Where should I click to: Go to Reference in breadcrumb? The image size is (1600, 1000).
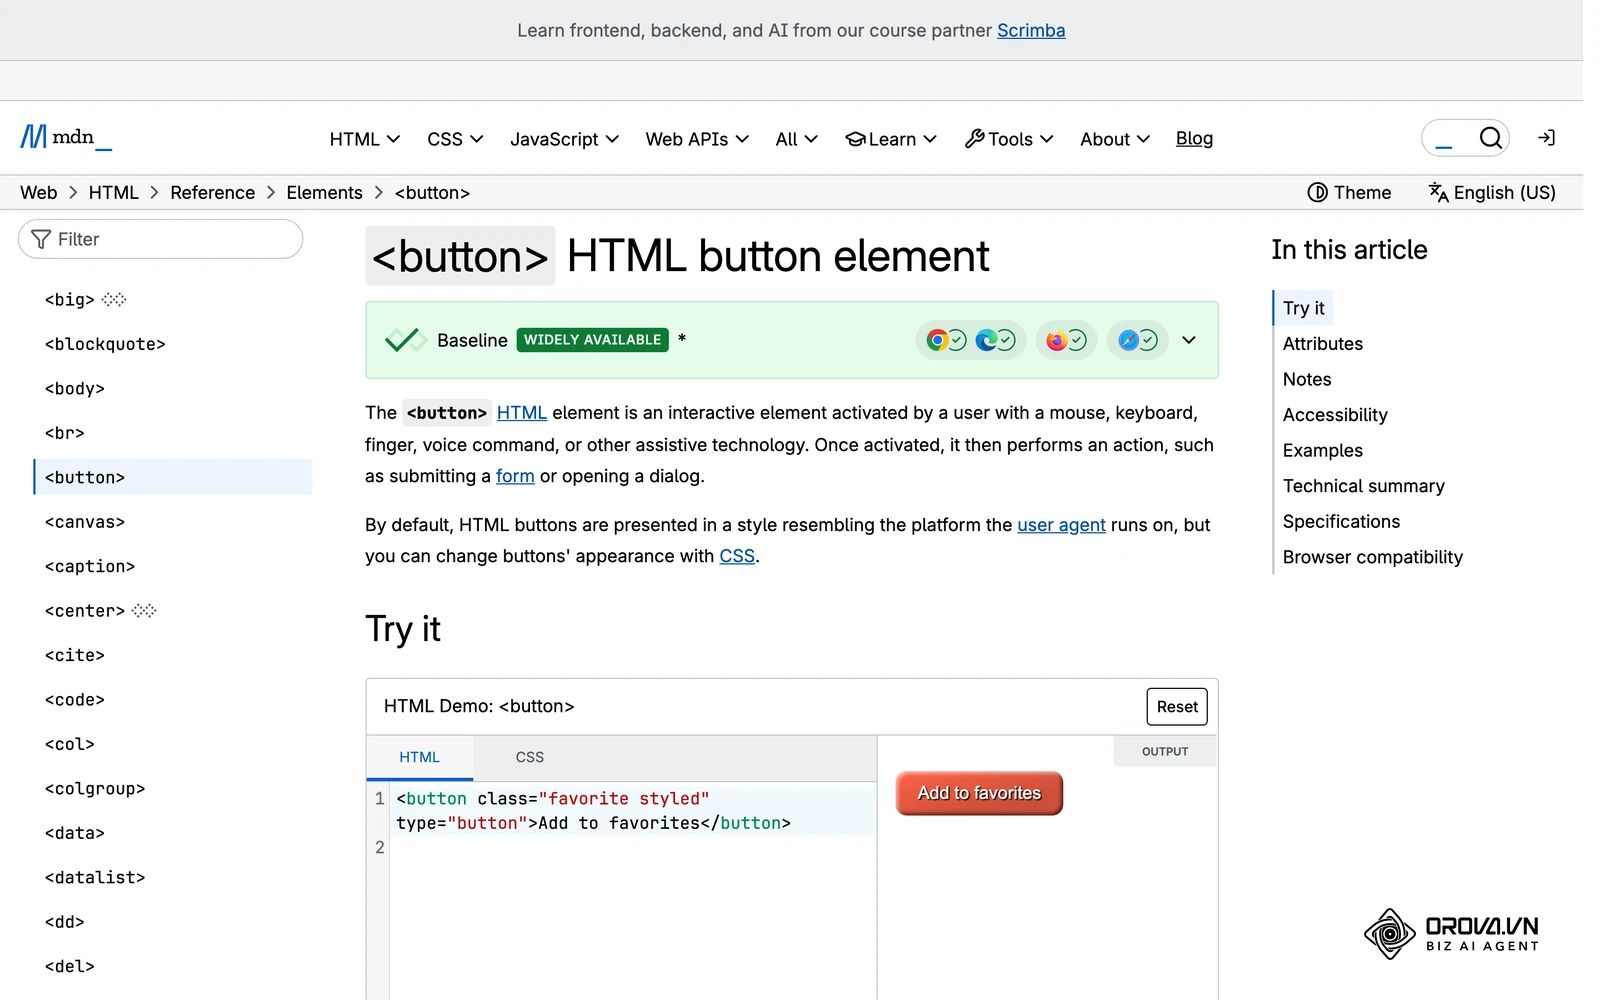[x=212, y=192]
